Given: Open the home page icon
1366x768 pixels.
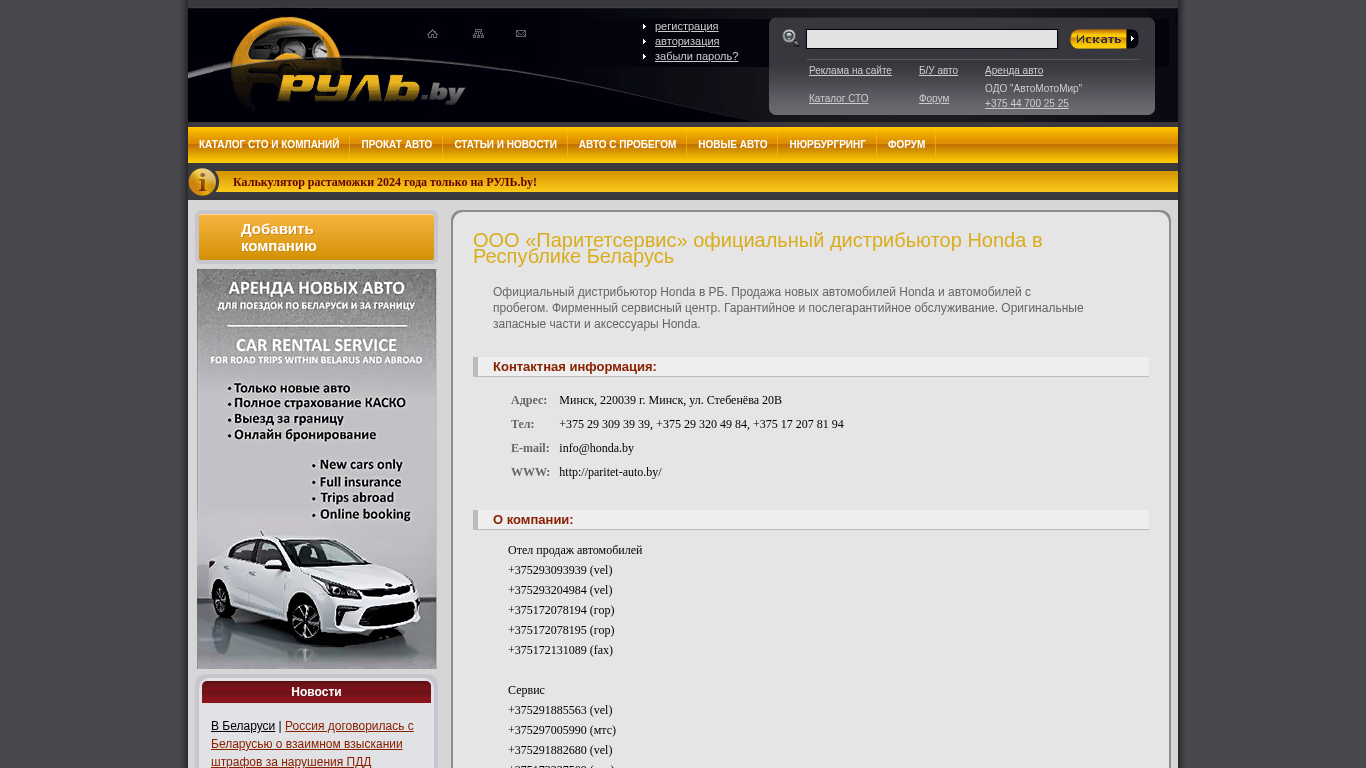Looking at the screenshot, I should pos(432,34).
